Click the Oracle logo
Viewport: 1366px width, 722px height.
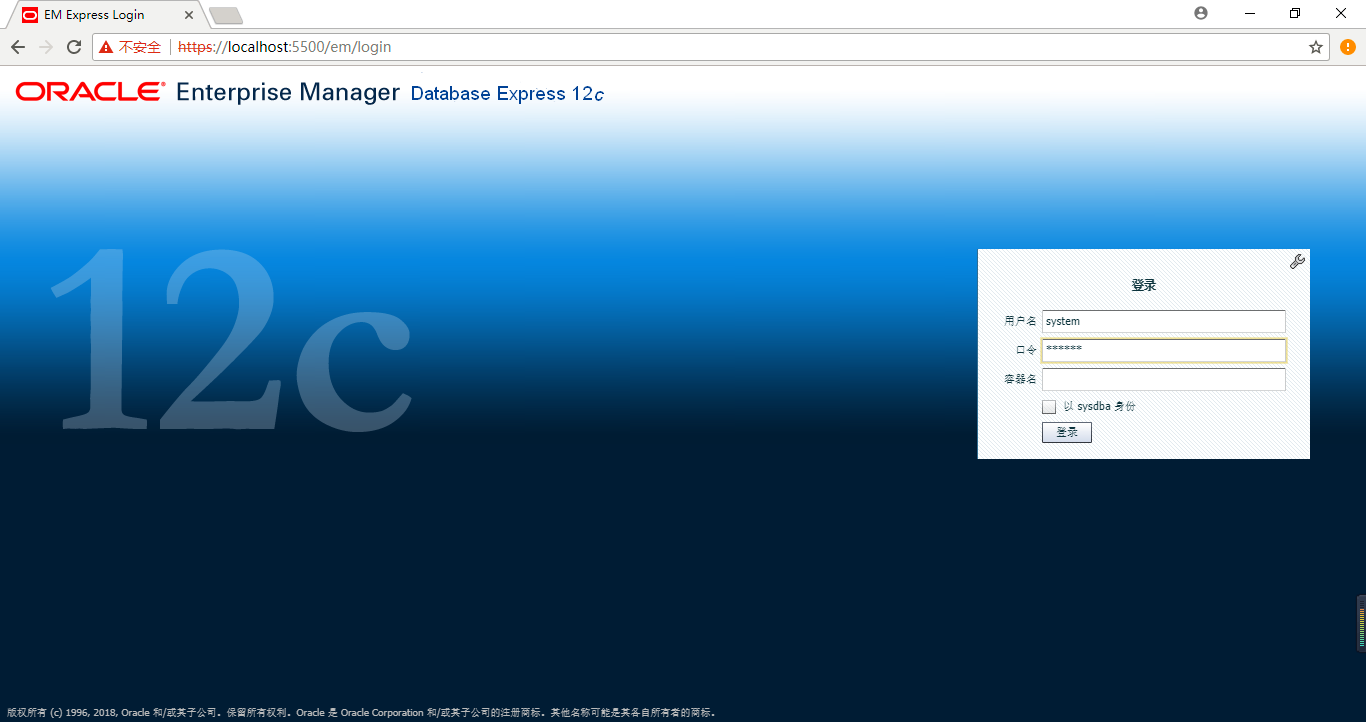tap(91, 92)
